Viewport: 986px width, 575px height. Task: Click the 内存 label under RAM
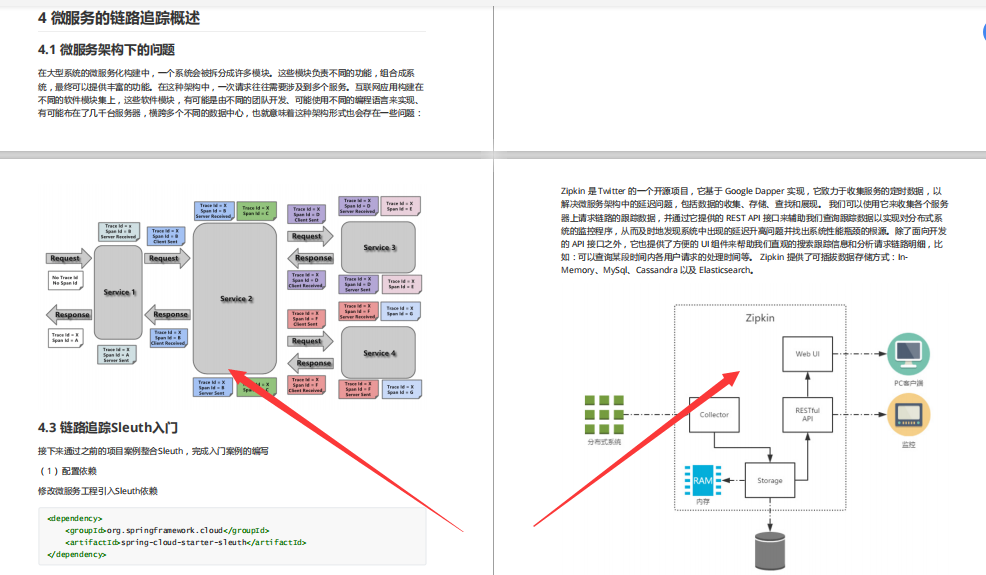point(702,501)
